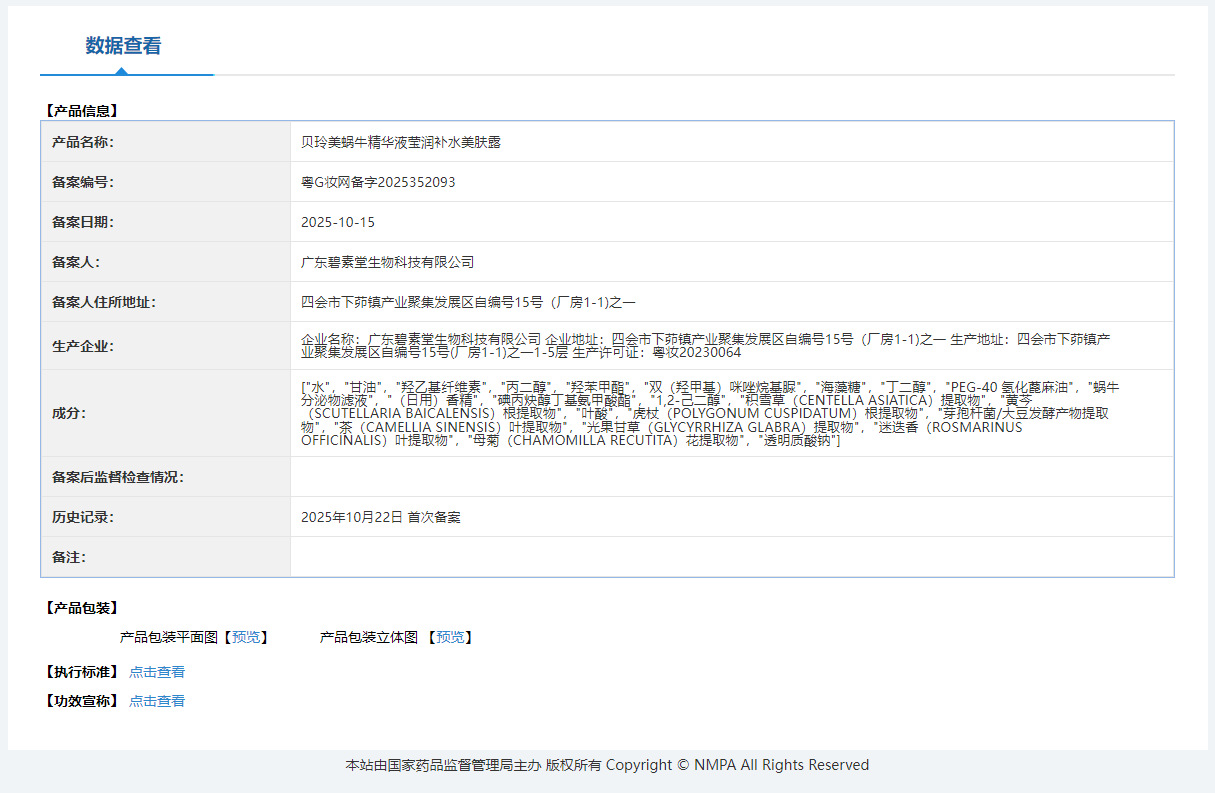1215x793 pixels.
Task: Select the 备案人住所地址 address value
Action: [x=468, y=302]
